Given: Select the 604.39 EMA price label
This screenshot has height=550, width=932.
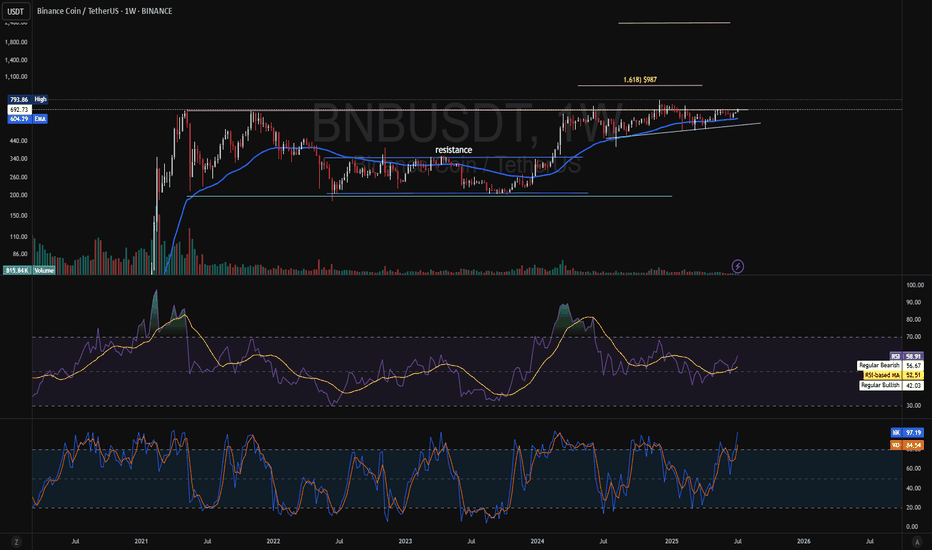Looking at the screenshot, I should click(x=28, y=119).
